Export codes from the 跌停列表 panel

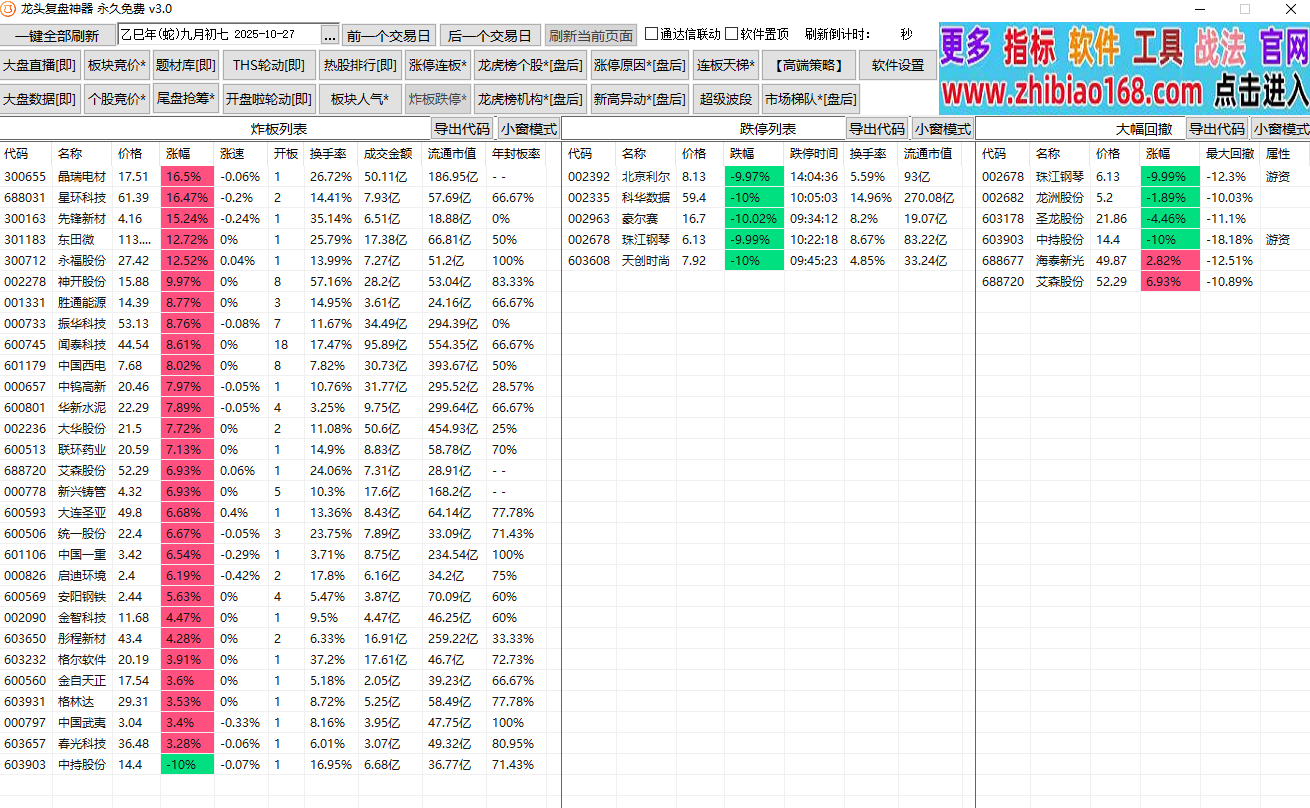pos(876,129)
